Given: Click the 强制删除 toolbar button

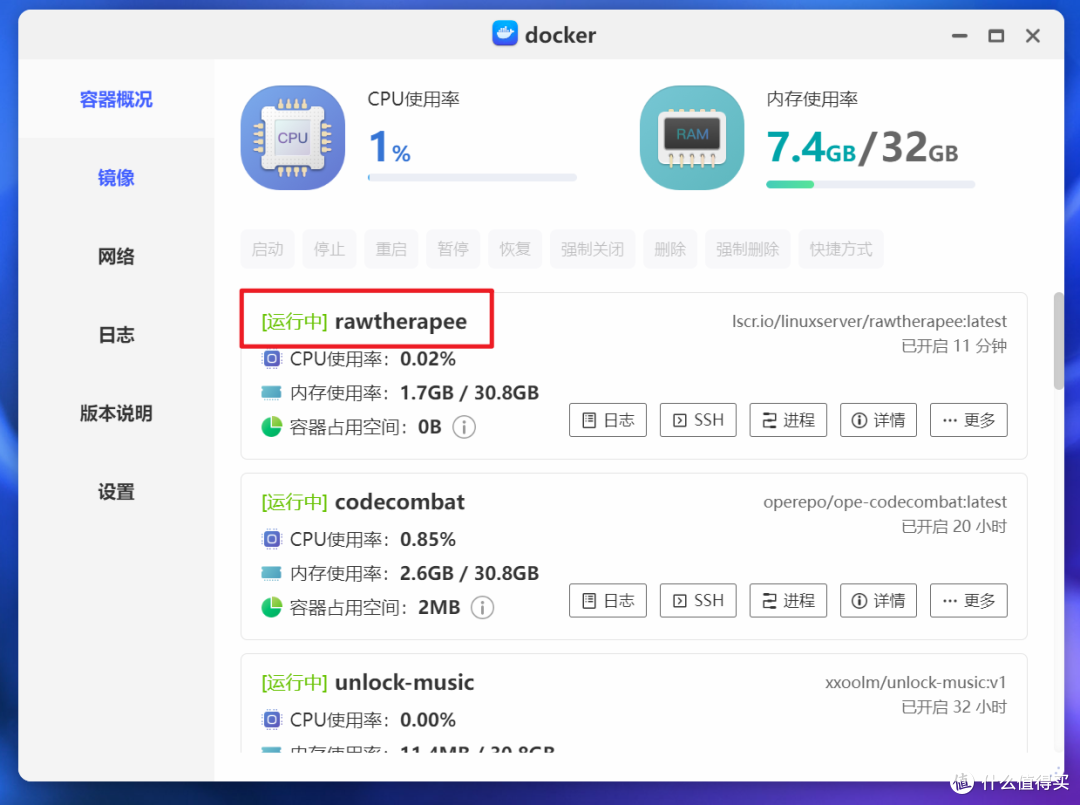Looking at the screenshot, I should (747, 249).
